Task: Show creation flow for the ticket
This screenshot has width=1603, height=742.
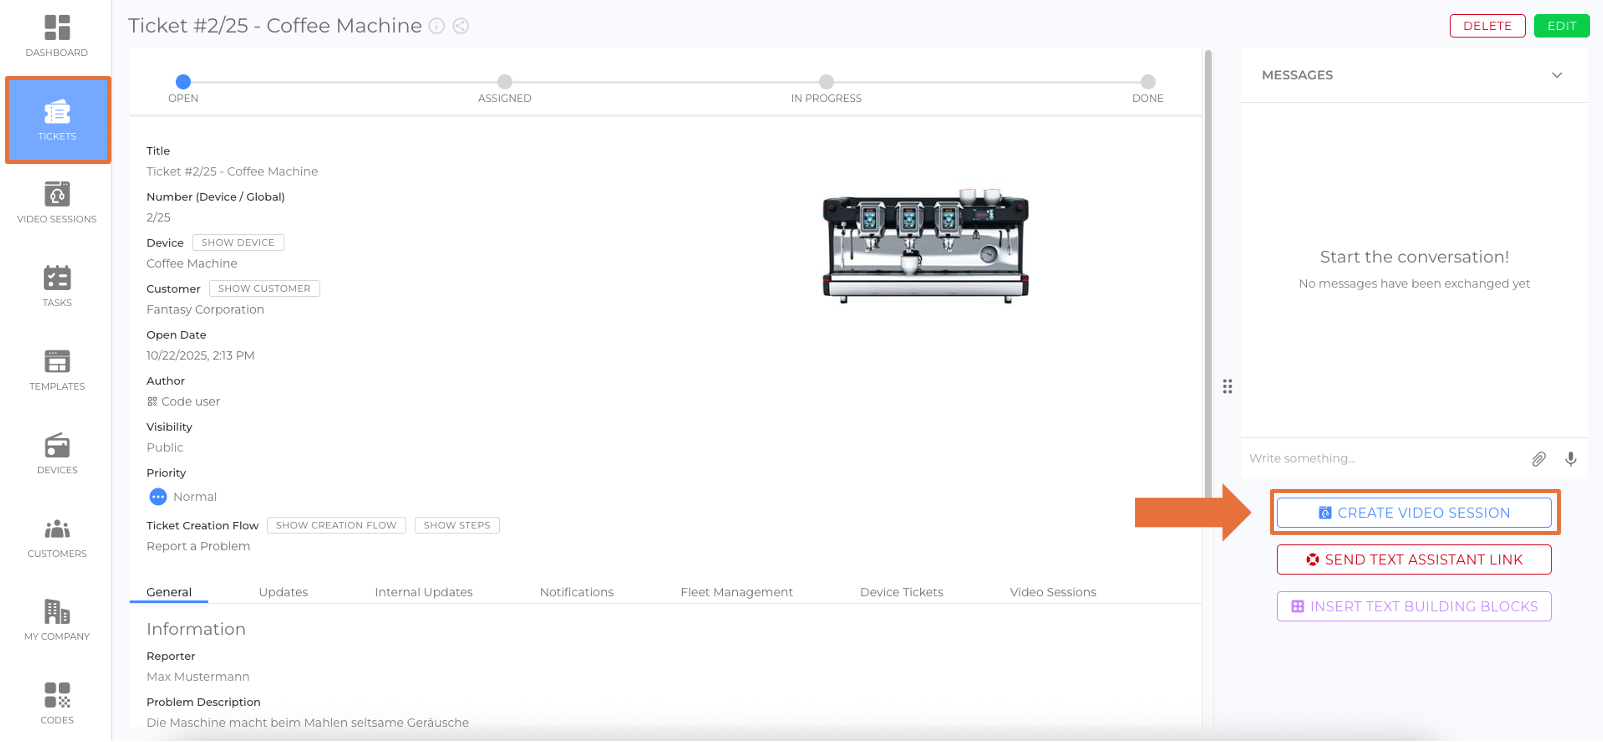Action: tap(336, 525)
